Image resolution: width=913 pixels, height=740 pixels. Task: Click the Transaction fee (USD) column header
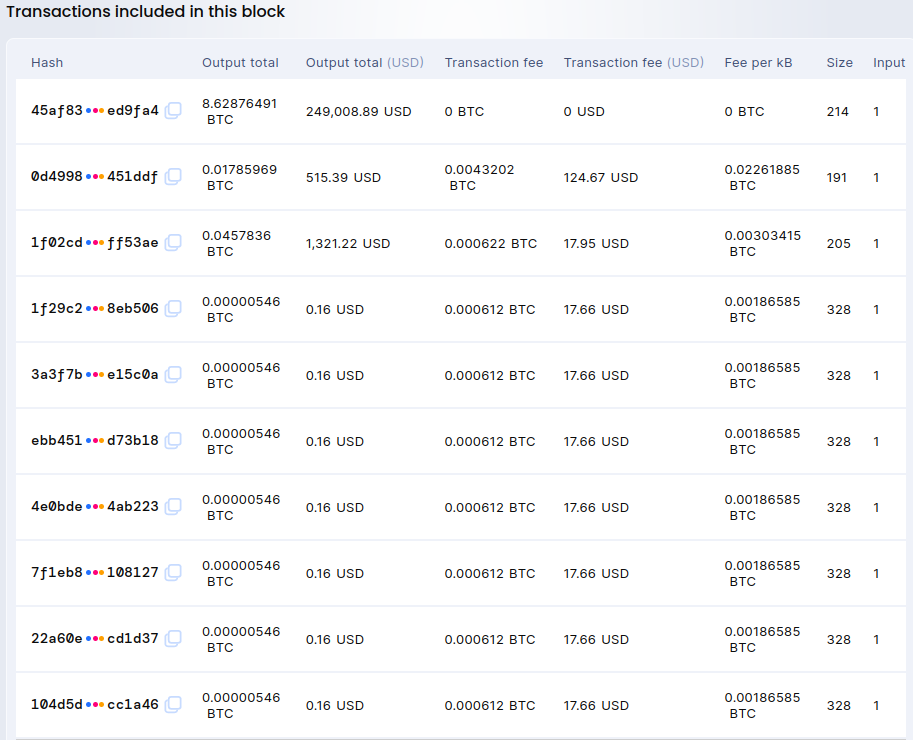(x=634, y=62)
